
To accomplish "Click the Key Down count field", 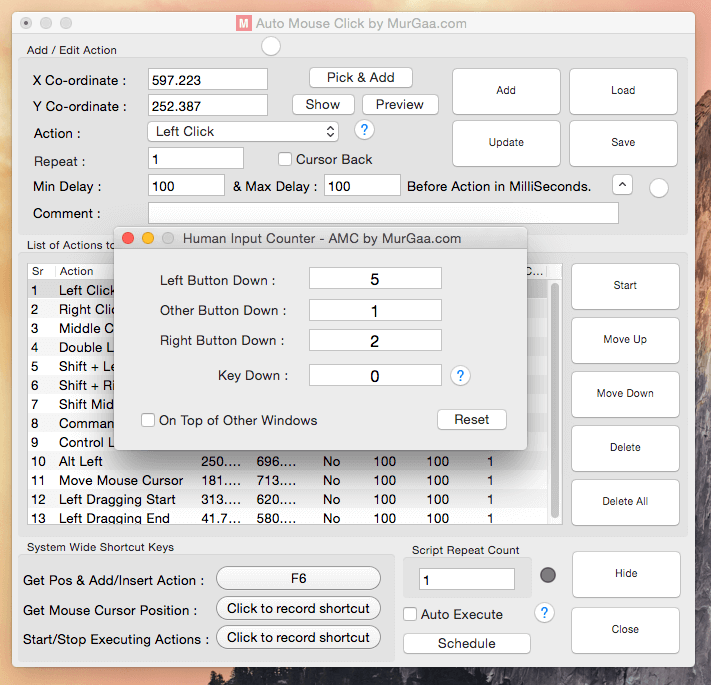I will pyautogui.click(x=375, y=375).
